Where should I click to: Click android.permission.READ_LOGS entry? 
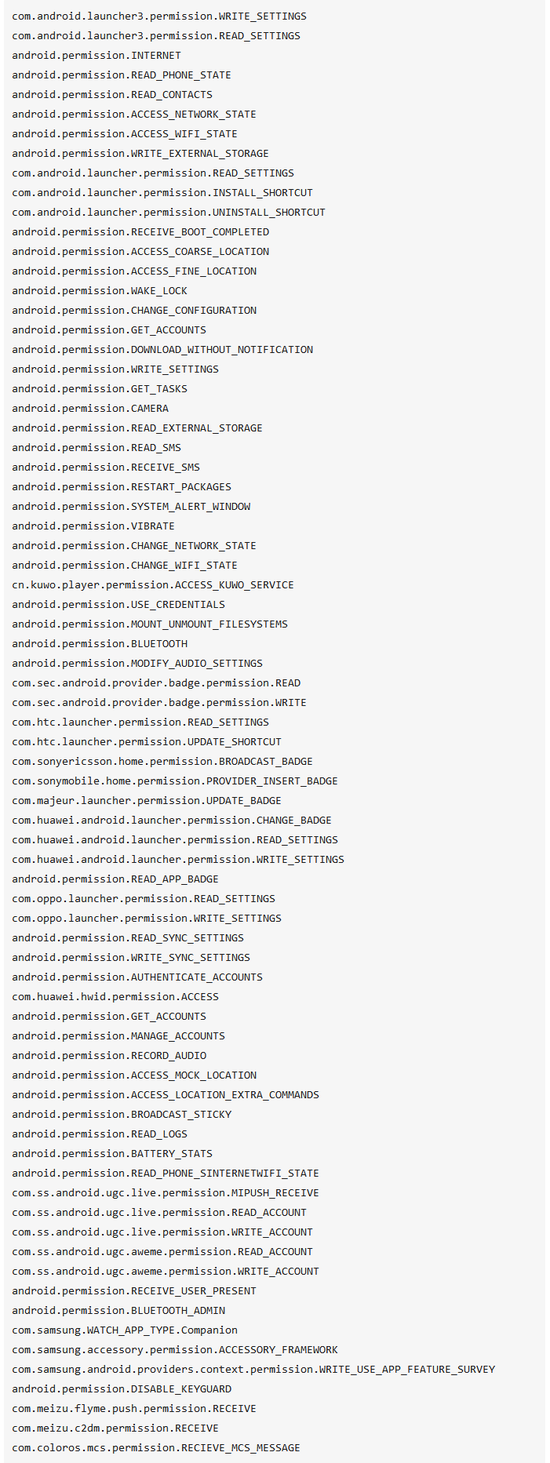click(x=100, y=1134)
